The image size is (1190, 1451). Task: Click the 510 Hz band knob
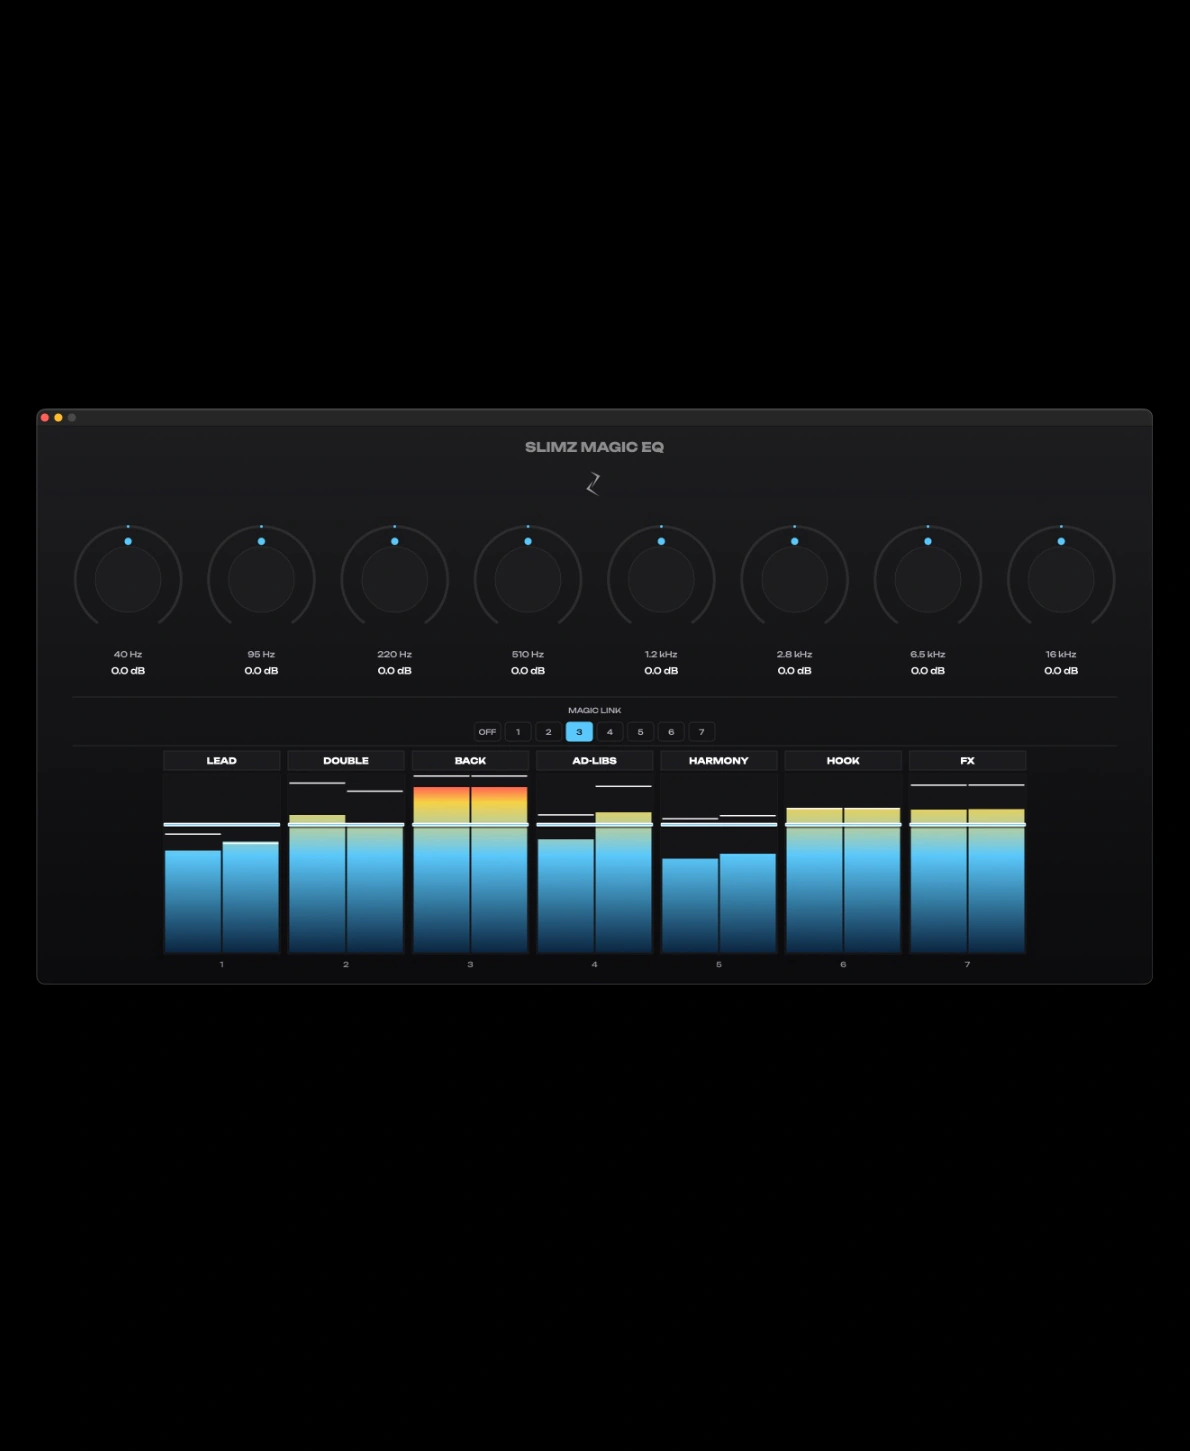tap(528, 579)
